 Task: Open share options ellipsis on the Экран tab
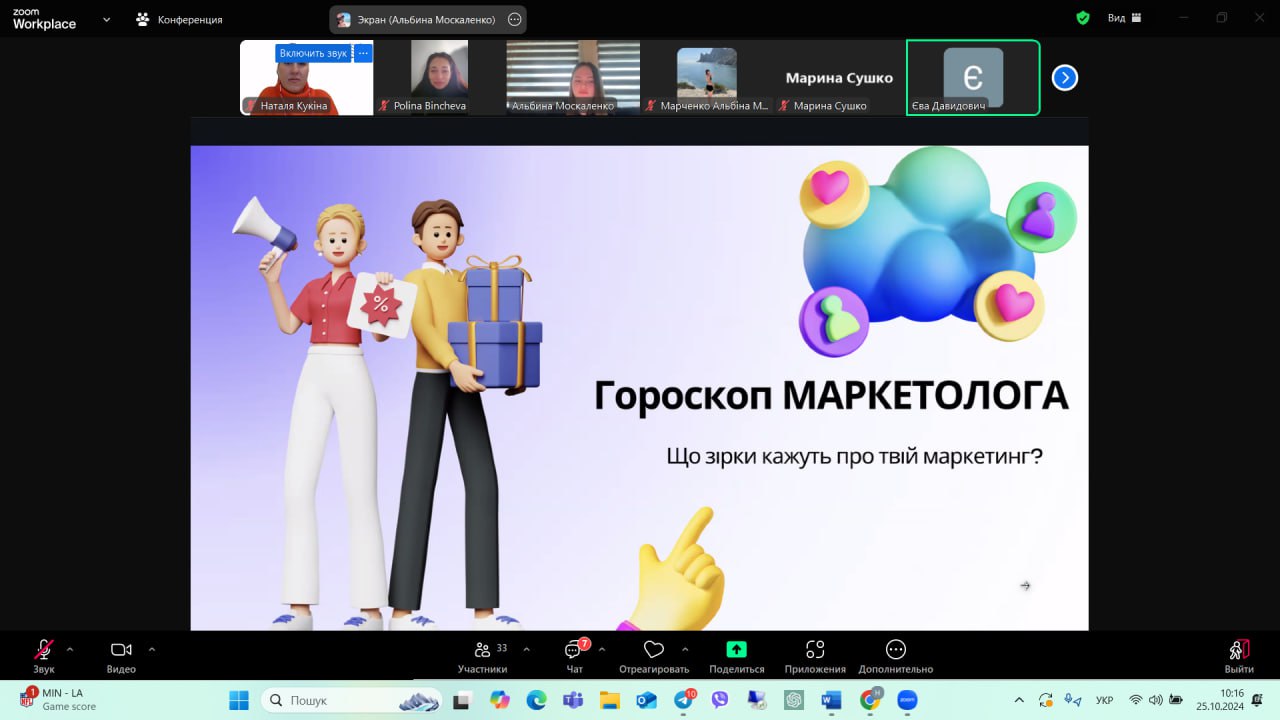515,19
